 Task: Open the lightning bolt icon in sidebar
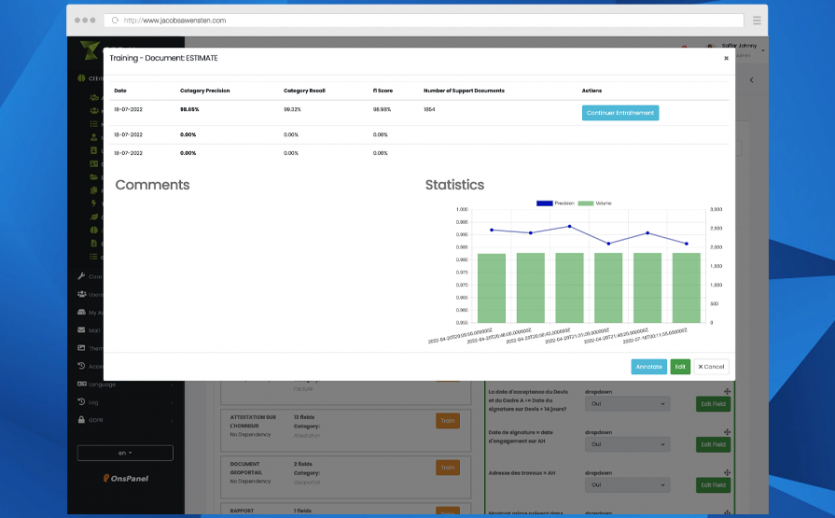click(94, 203)
